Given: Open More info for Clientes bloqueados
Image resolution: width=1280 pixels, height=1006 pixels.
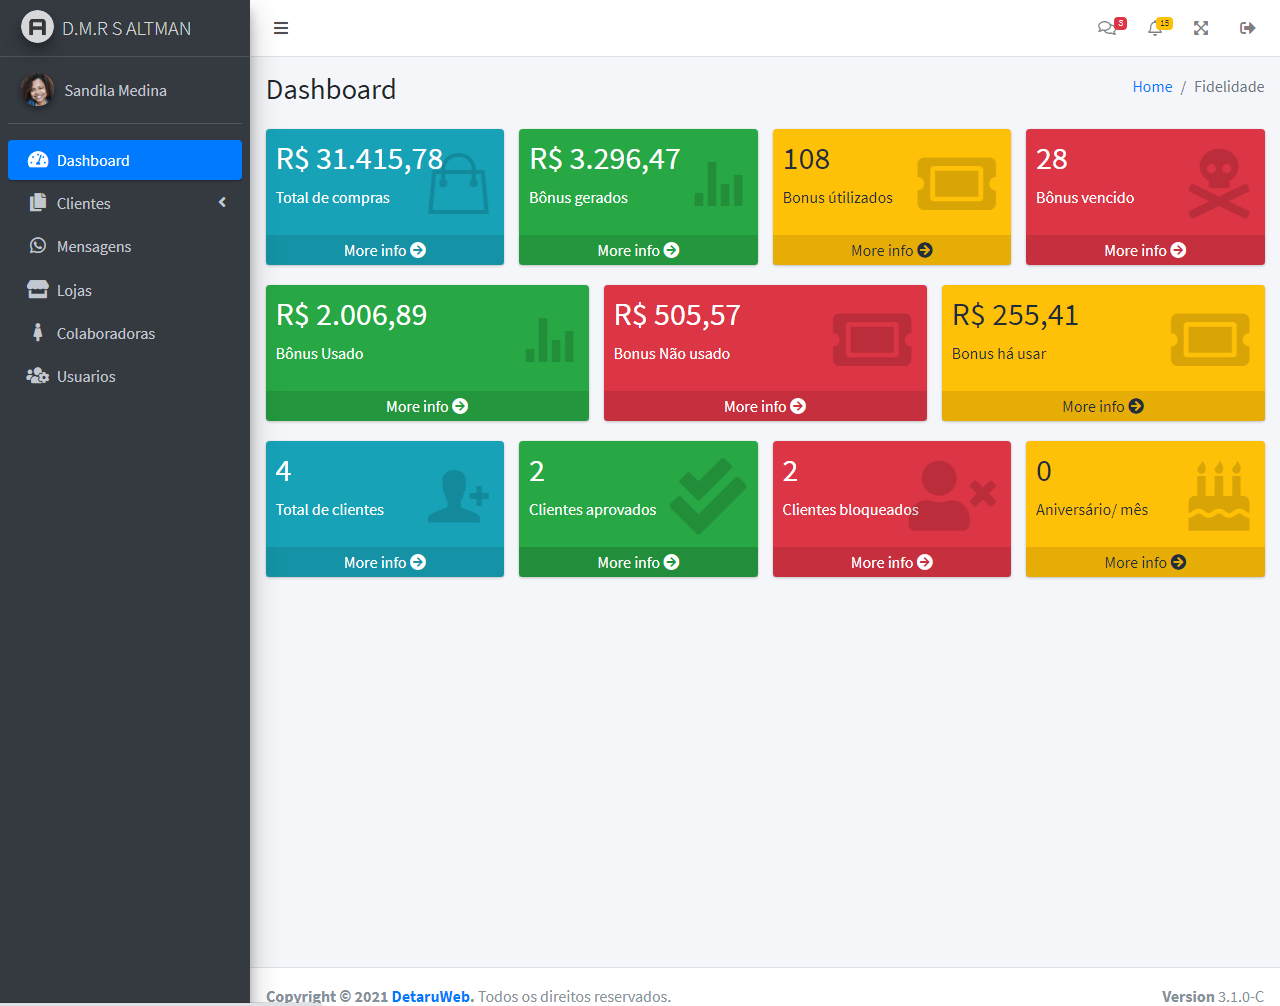Looking at the screenshot, I should (x=892, y=562).
